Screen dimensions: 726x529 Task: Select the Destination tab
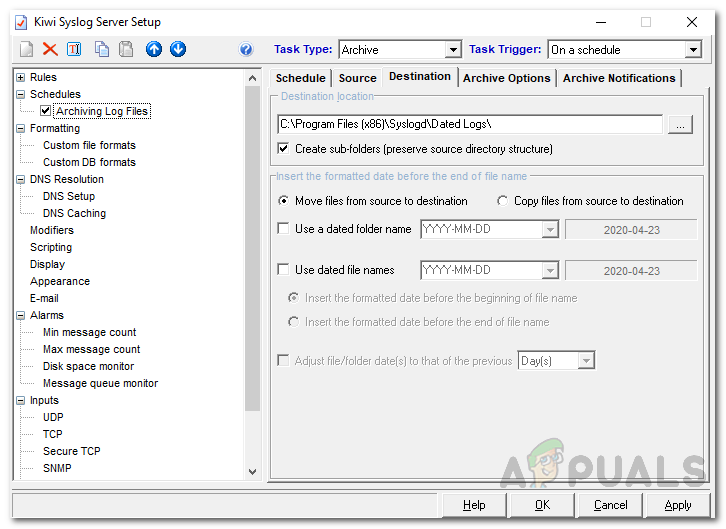coord(419,76)
